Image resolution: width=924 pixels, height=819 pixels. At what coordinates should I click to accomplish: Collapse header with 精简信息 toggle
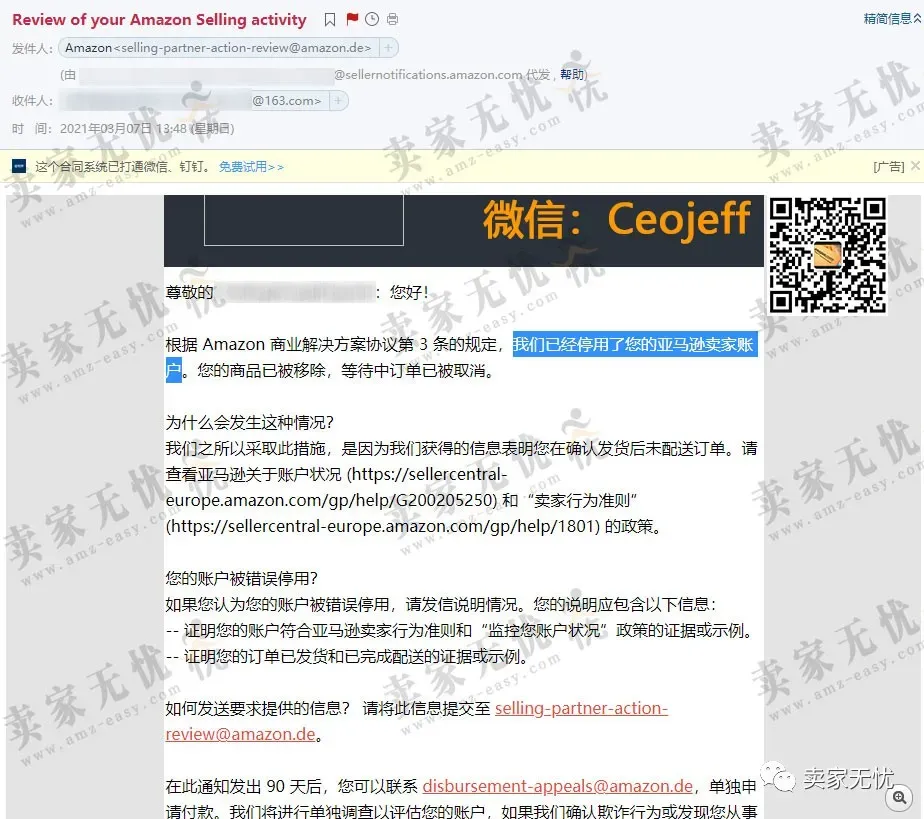click(x=892, y=19)
